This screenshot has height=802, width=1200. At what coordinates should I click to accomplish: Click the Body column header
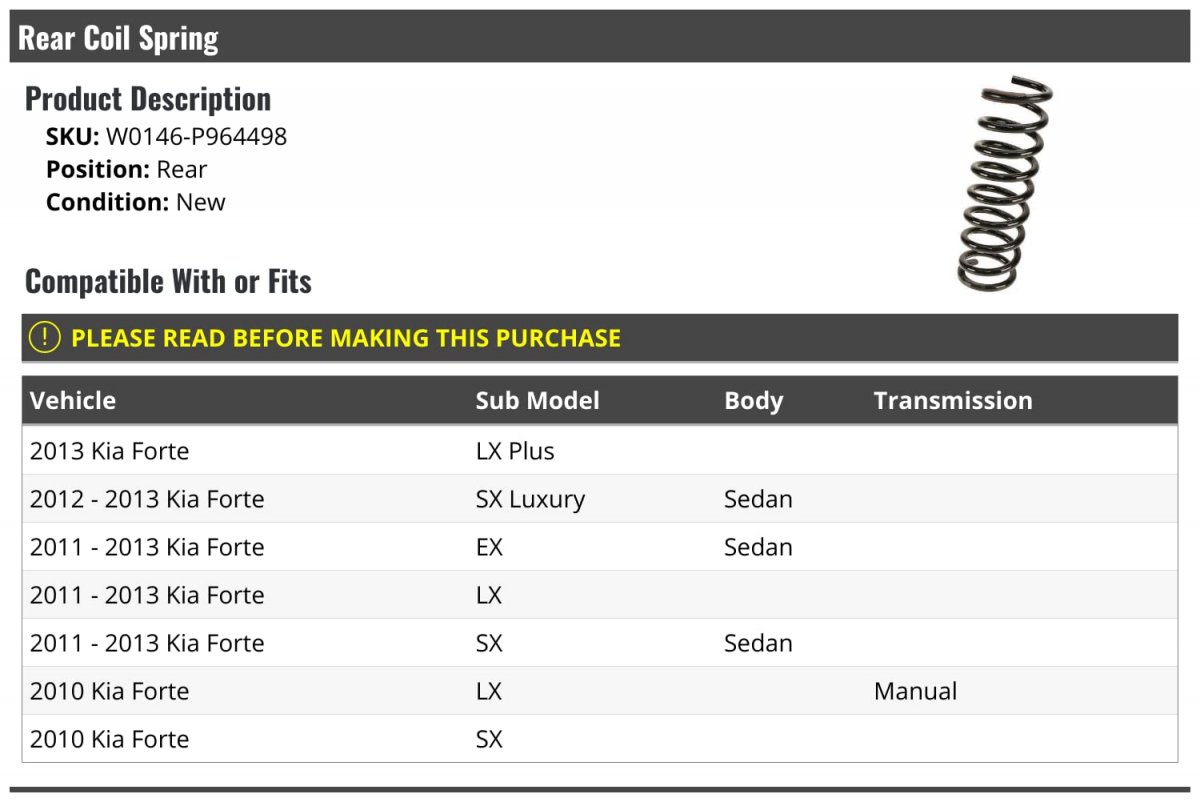(x=753, y=401)
